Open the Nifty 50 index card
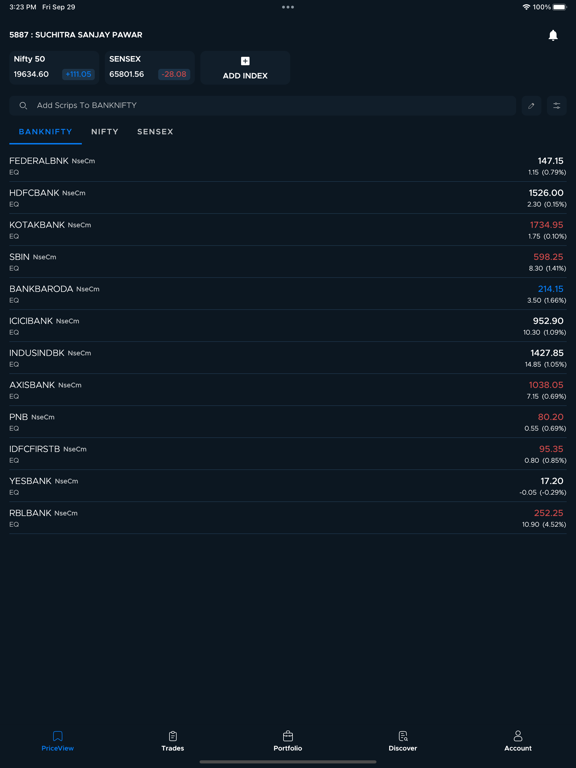This screenshot has height=768, width=576. (x=54, y=68)
